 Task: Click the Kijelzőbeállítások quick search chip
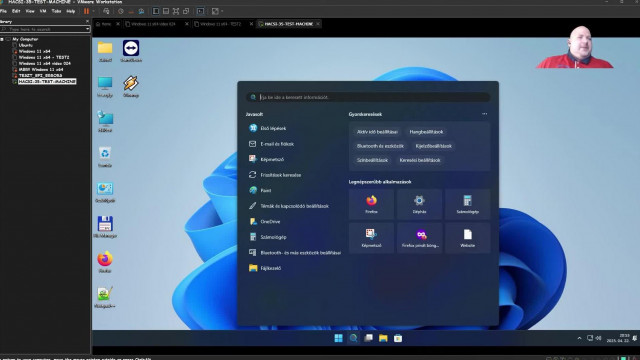tap(433, 146)
